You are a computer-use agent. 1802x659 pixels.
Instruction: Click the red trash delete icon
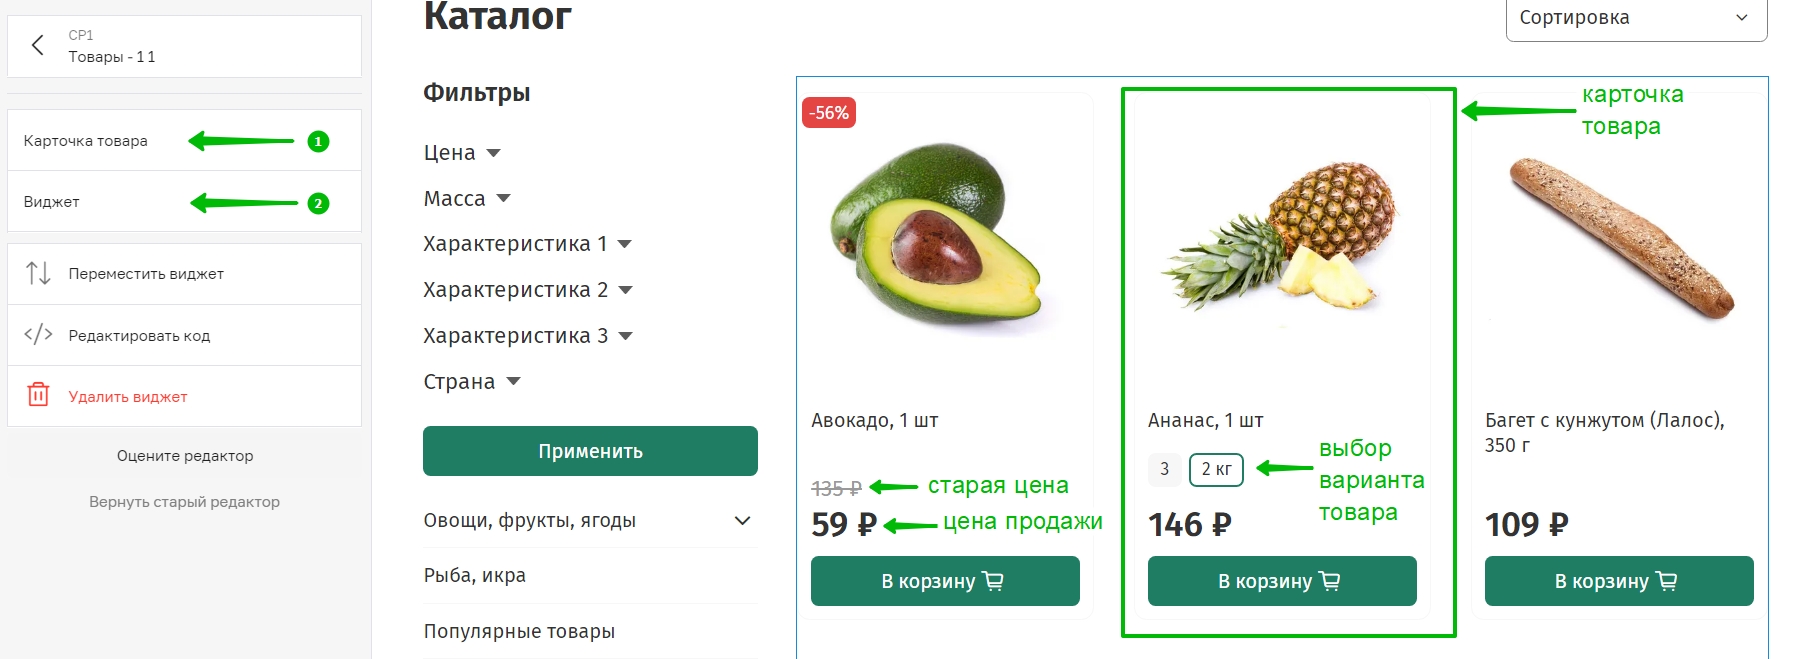tap(38, 395)
